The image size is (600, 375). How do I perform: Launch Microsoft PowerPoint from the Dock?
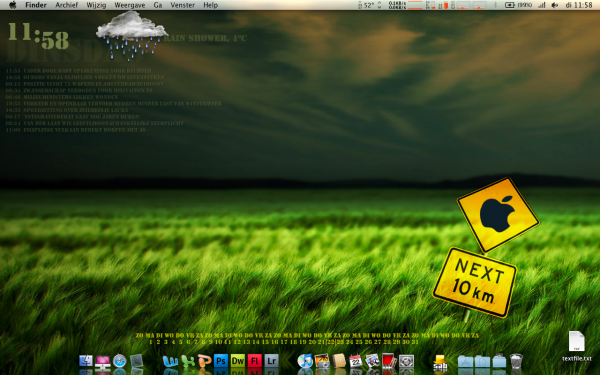[204, 361]
